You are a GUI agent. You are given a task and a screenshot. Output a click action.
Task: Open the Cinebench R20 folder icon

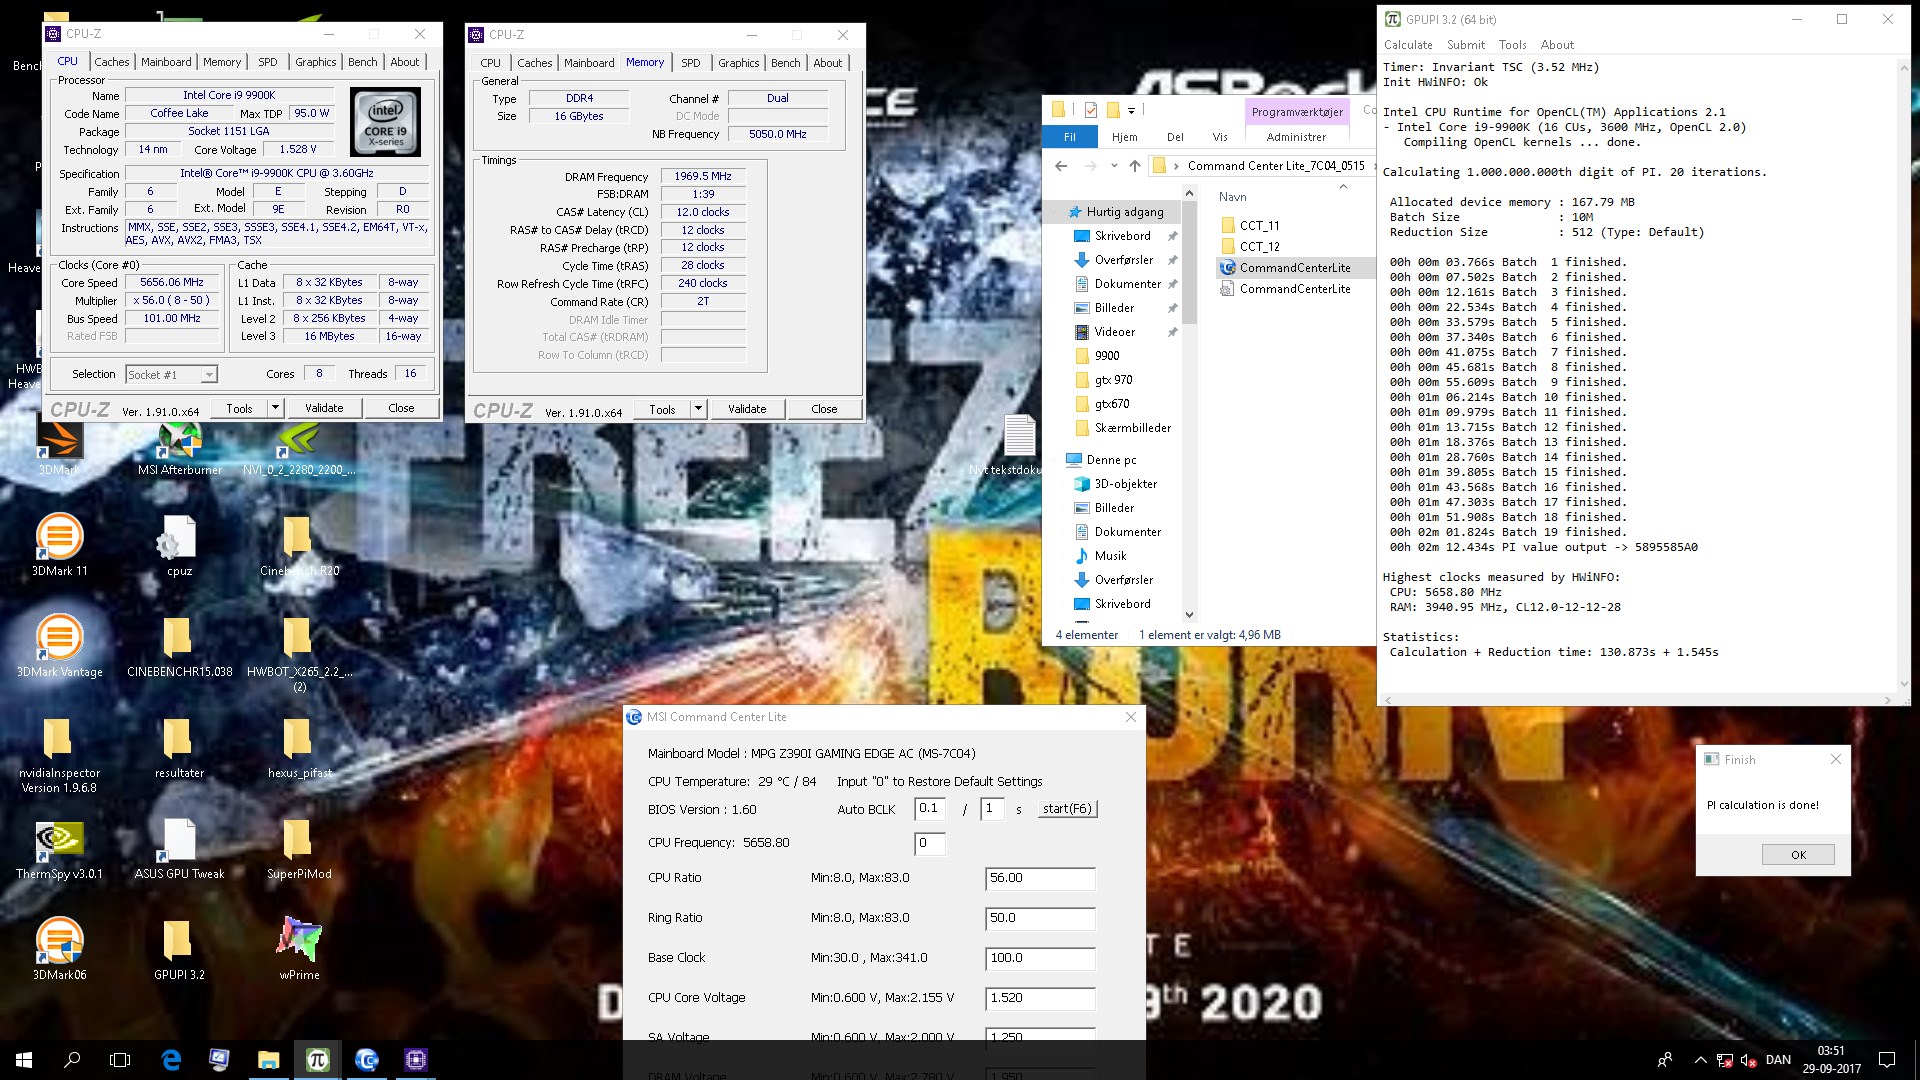coord(299,544)
